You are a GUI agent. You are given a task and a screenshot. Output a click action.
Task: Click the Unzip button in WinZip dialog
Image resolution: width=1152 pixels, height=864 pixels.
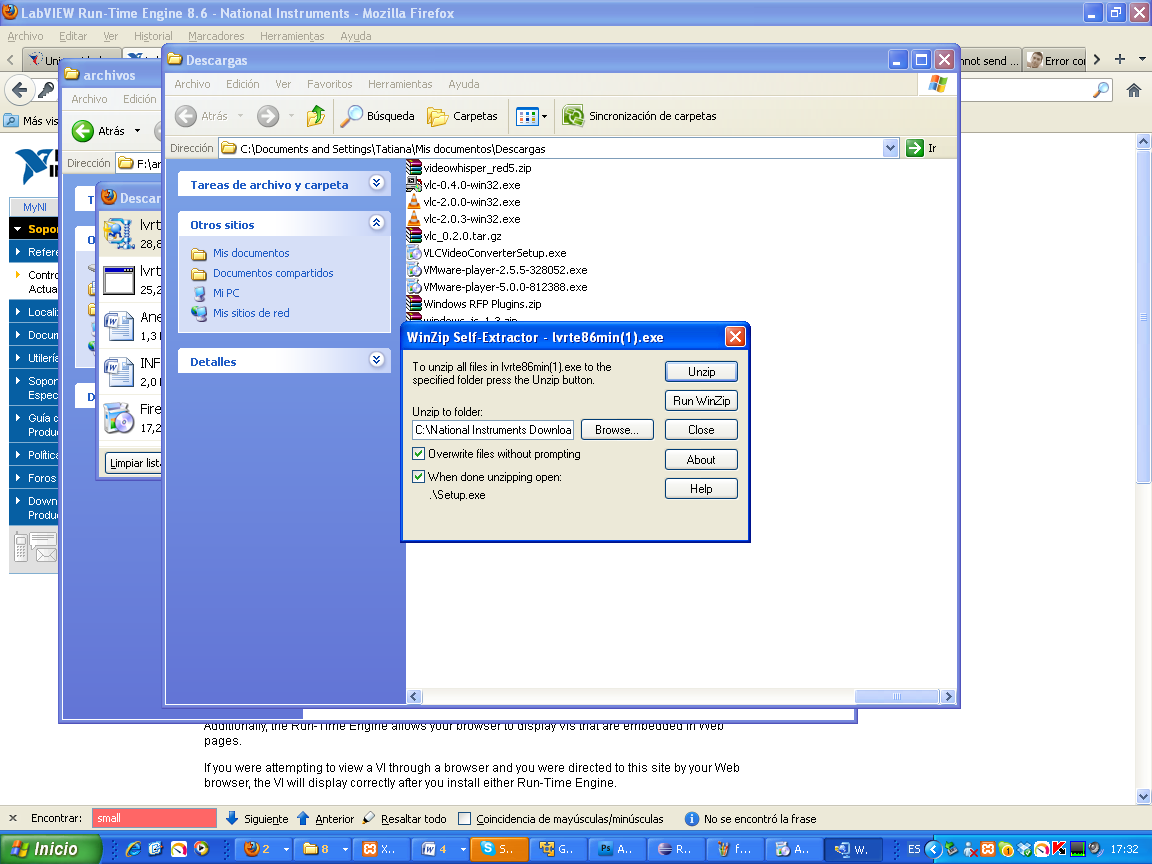click(x=701, y=372)
